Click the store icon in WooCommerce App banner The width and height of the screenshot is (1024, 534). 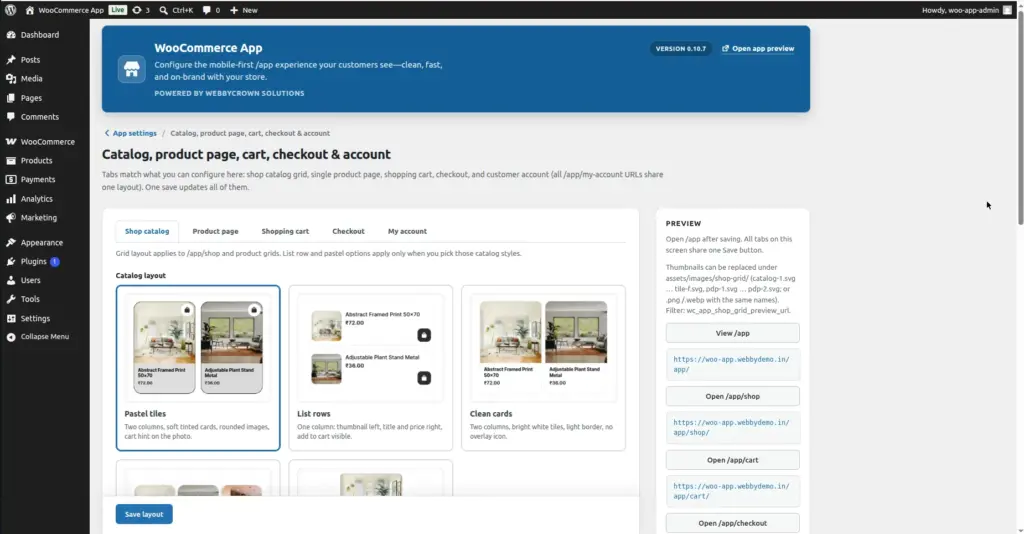[132, 69]
